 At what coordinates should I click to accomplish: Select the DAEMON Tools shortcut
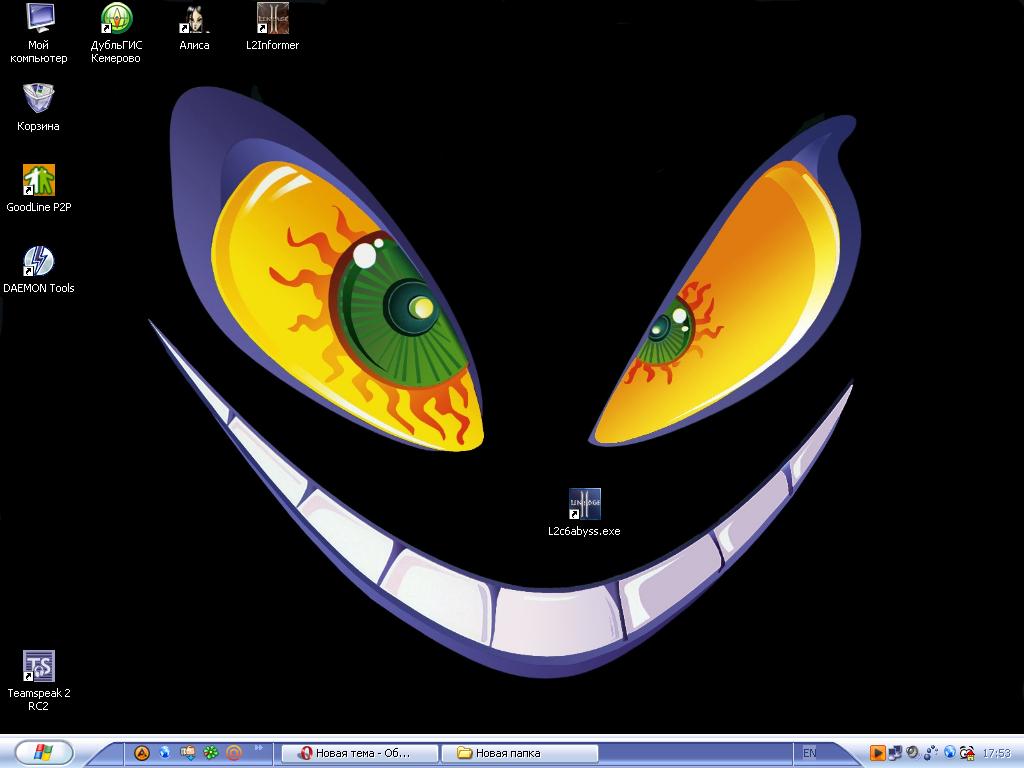39,270
